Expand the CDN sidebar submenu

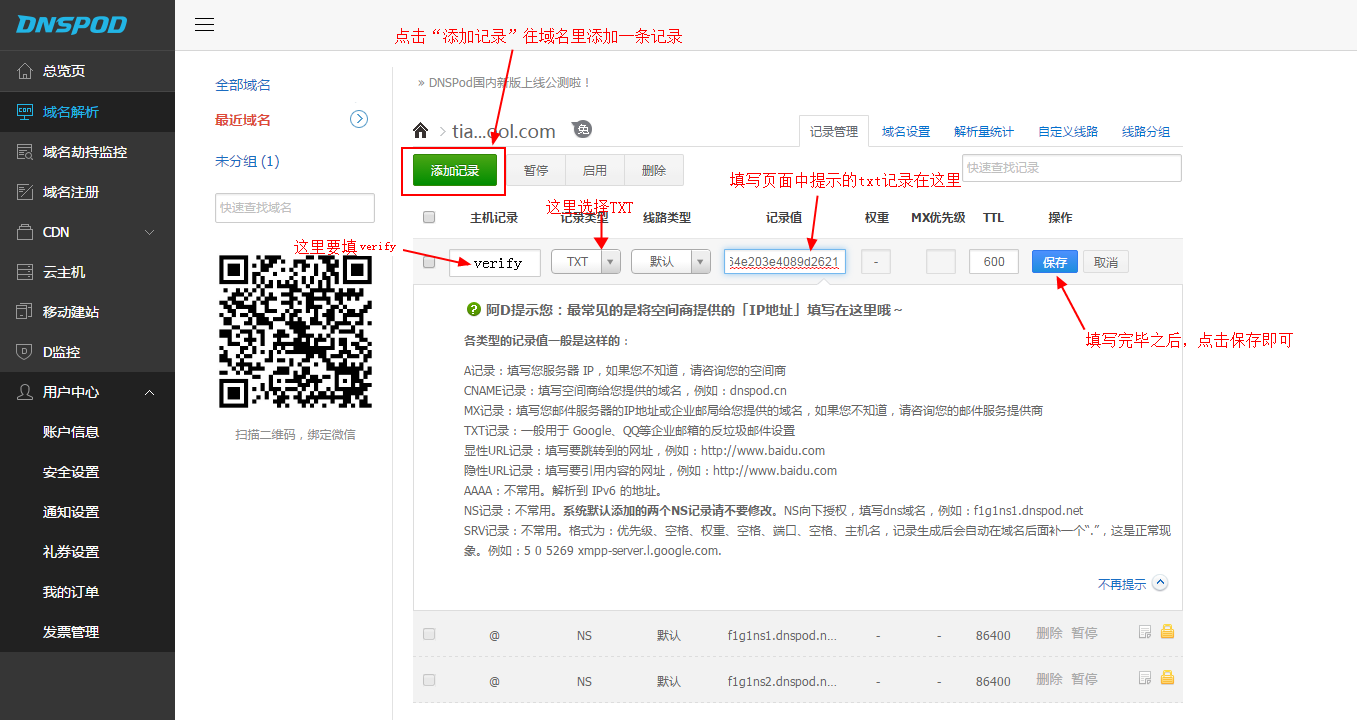coord(150,232)
